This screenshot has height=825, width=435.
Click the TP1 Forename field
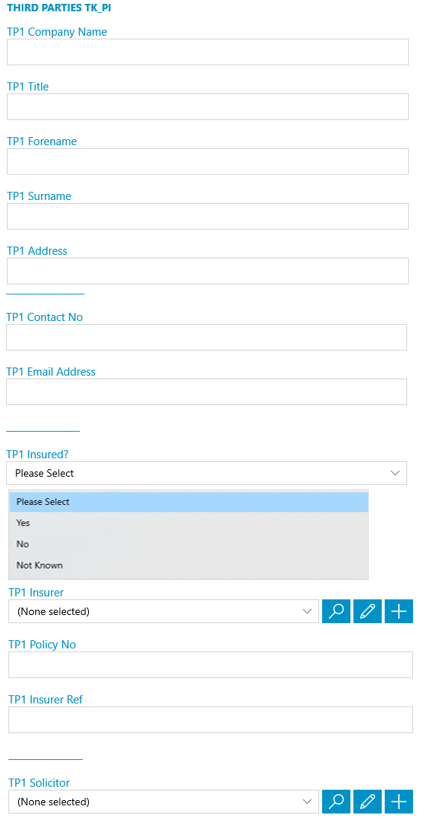tap(208, 162)
